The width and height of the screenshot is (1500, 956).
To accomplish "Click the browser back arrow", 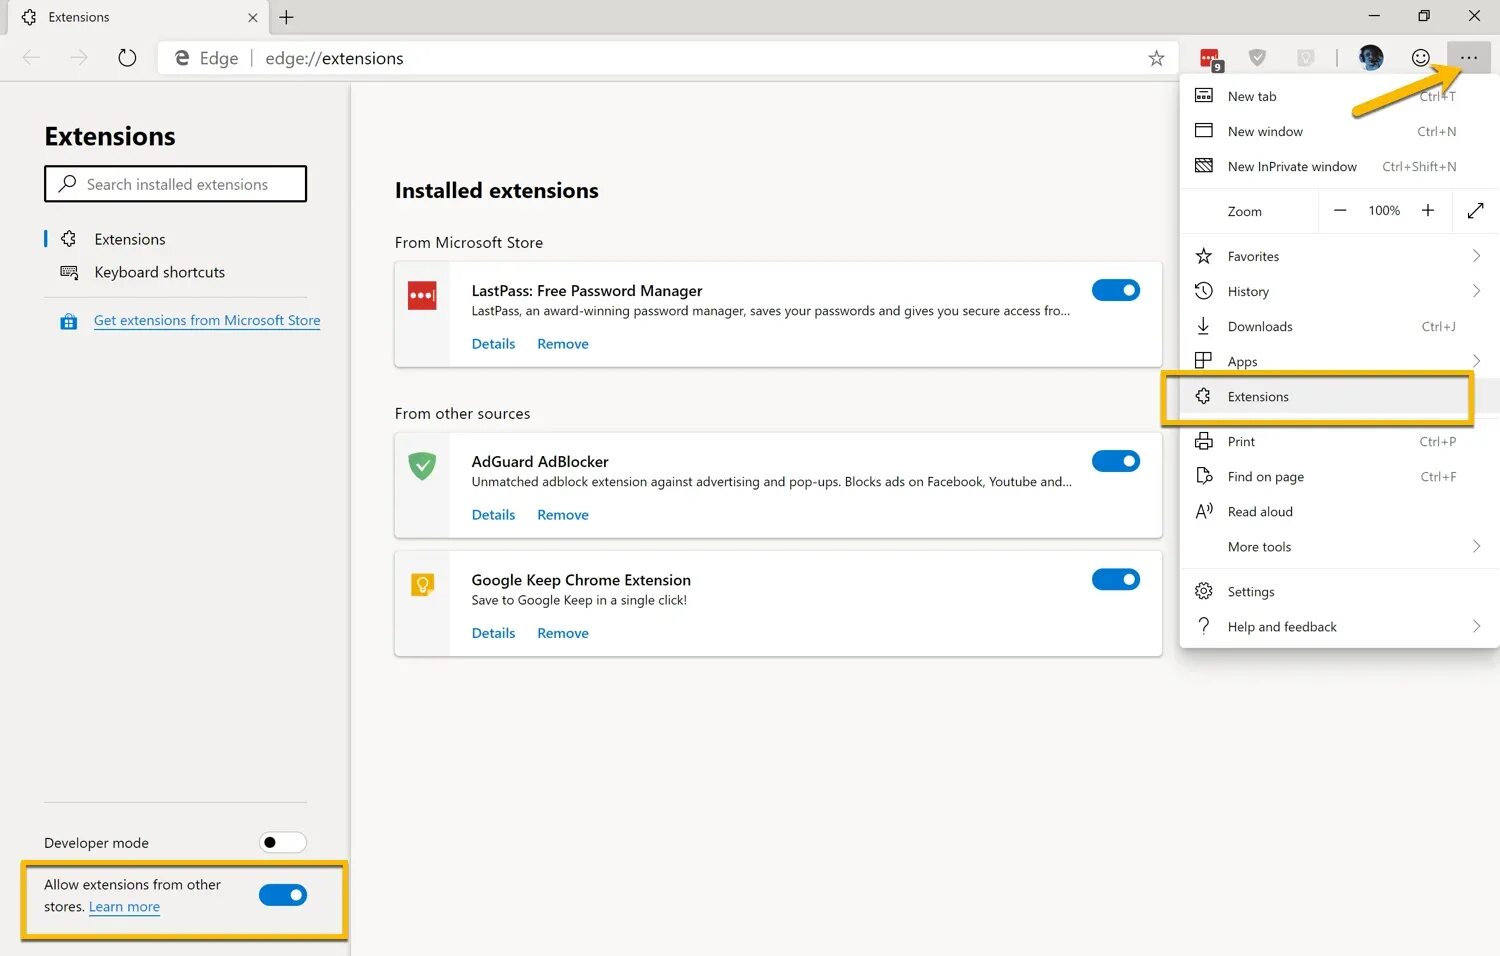I will [31, 58].
